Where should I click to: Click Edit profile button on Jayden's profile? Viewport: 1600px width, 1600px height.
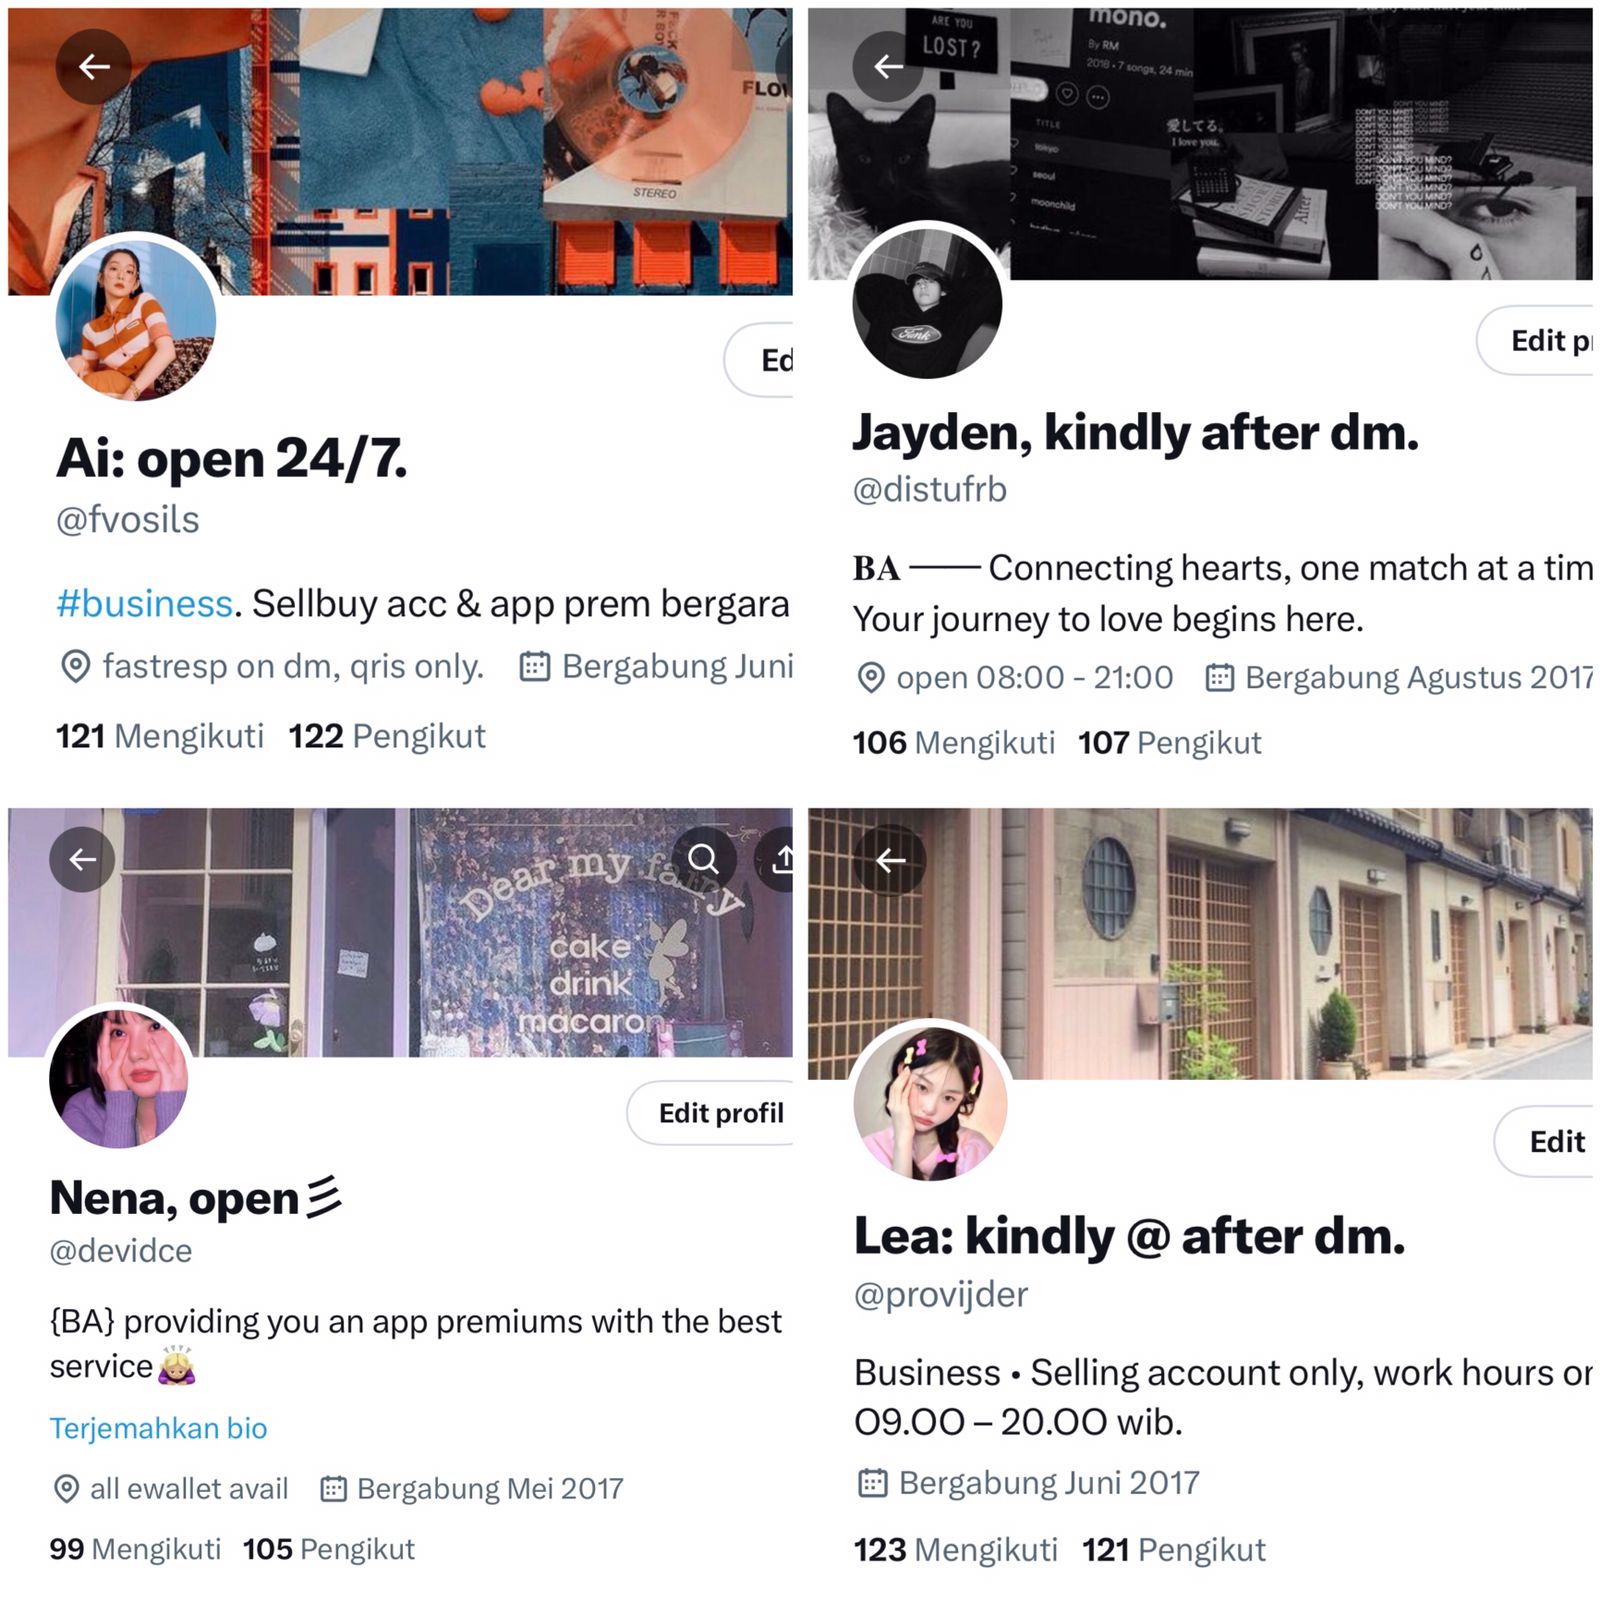click(x=1536, y=341)
